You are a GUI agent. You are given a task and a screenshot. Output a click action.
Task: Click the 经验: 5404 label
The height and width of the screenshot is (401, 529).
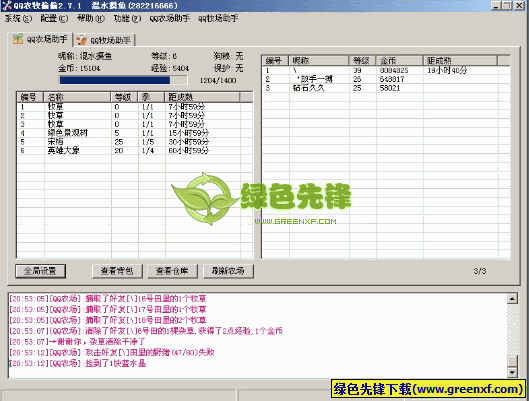click(x=170, y=68)
